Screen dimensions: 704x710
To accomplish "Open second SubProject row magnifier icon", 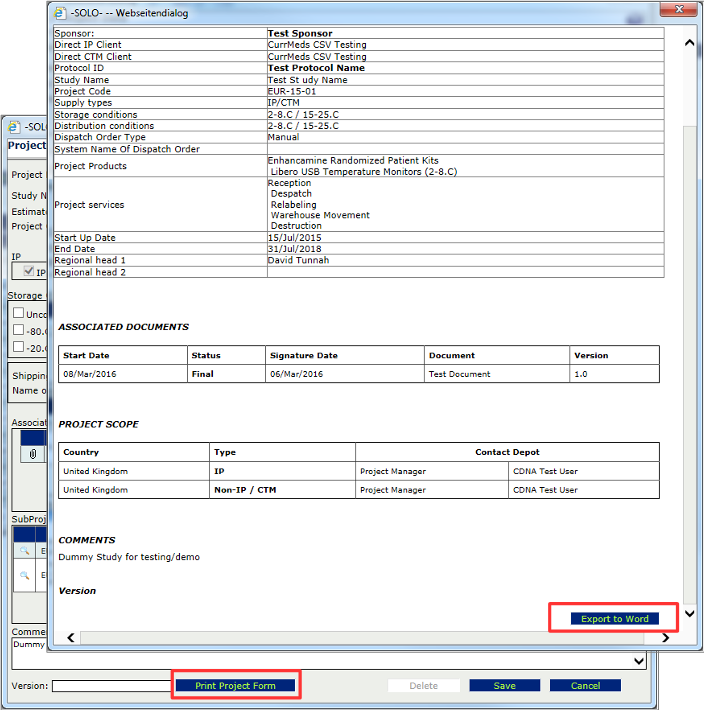I will [x=24, y=575].
